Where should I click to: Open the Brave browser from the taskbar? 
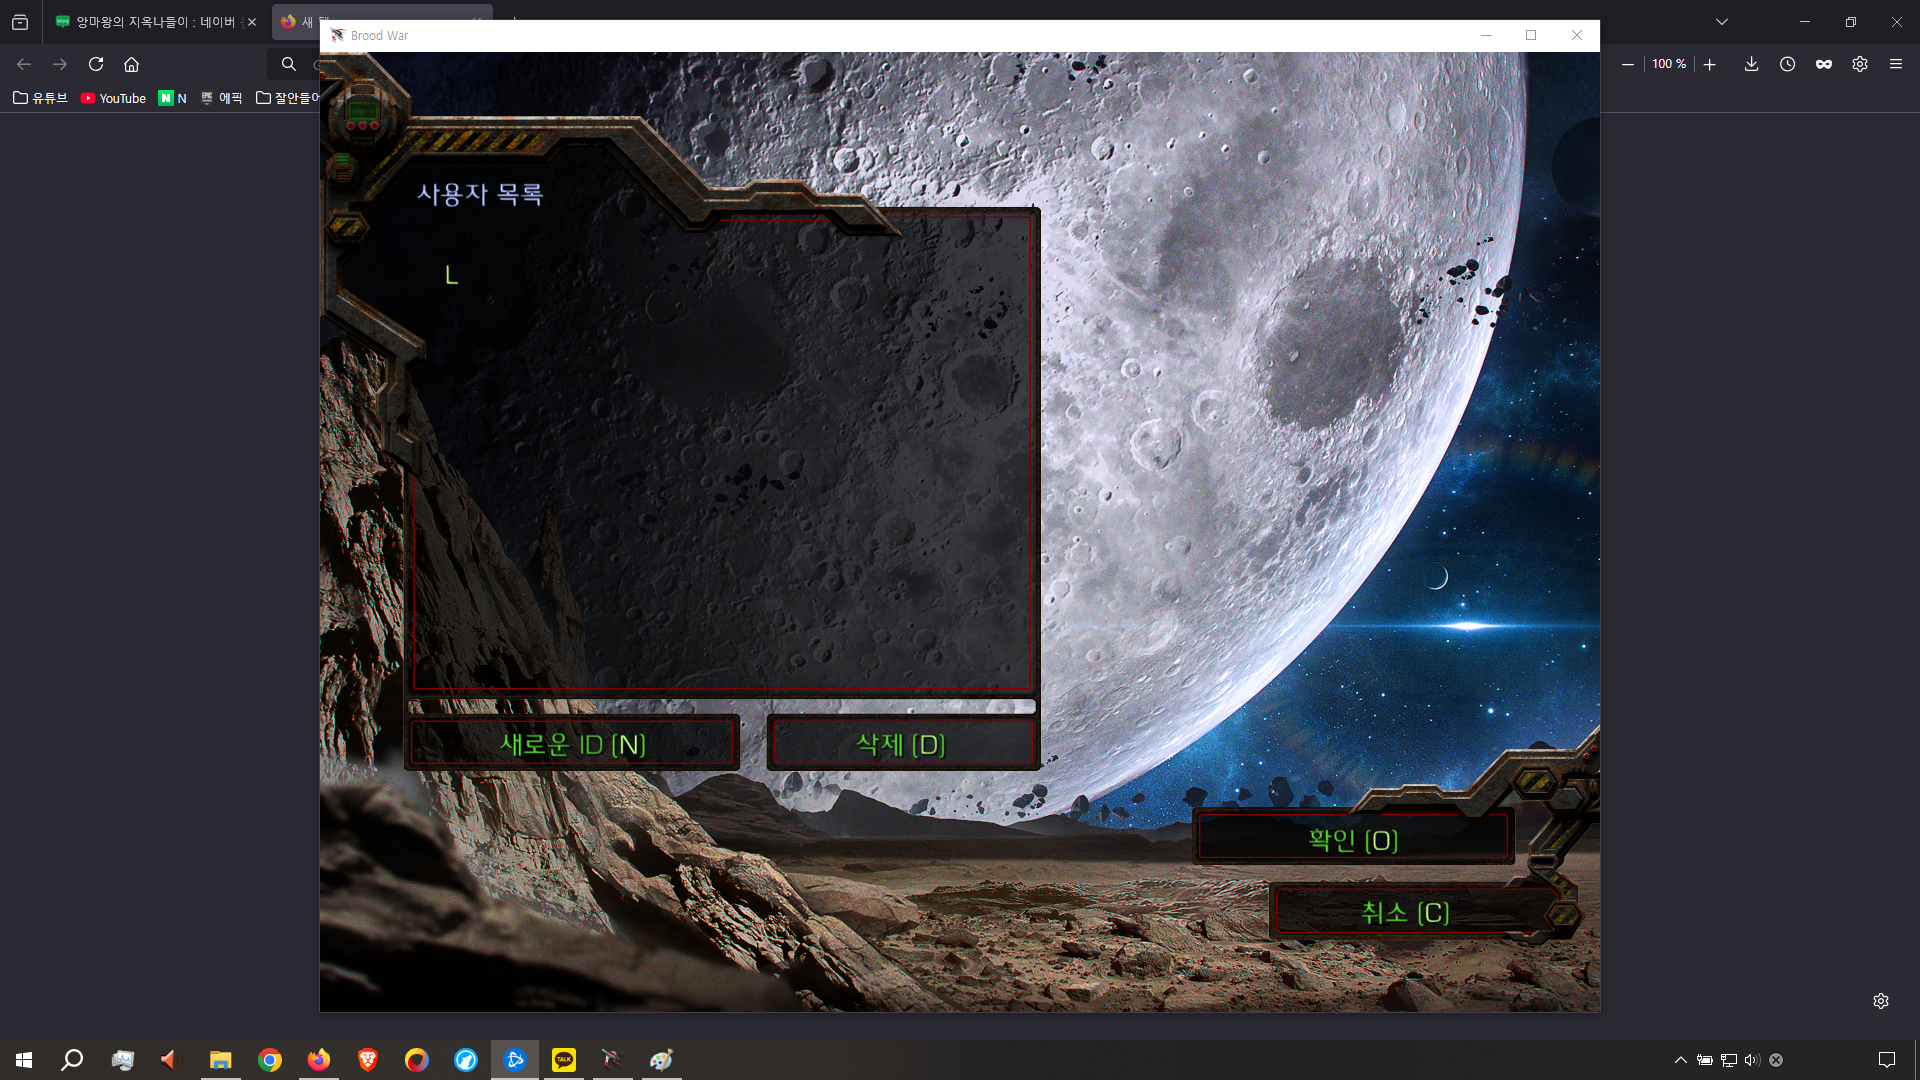pos(368,1060)
